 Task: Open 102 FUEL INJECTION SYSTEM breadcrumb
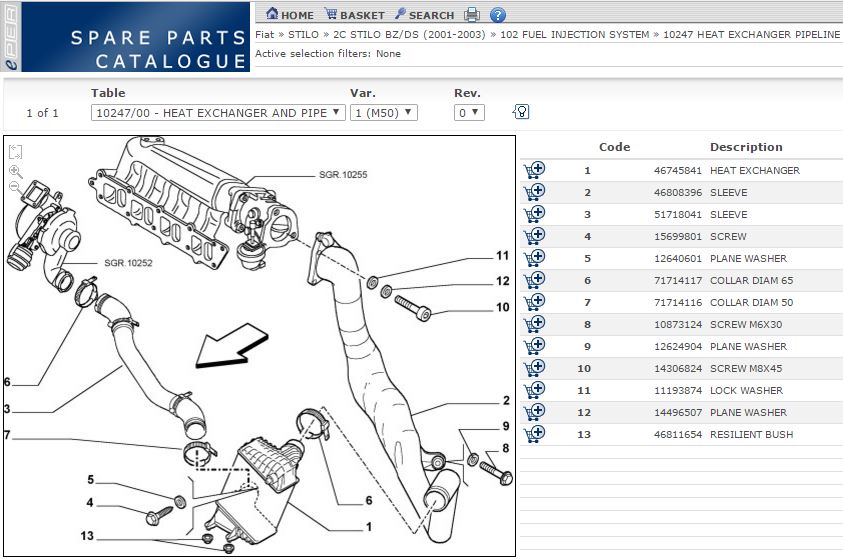pyautogui.click(x=575, y=34)
